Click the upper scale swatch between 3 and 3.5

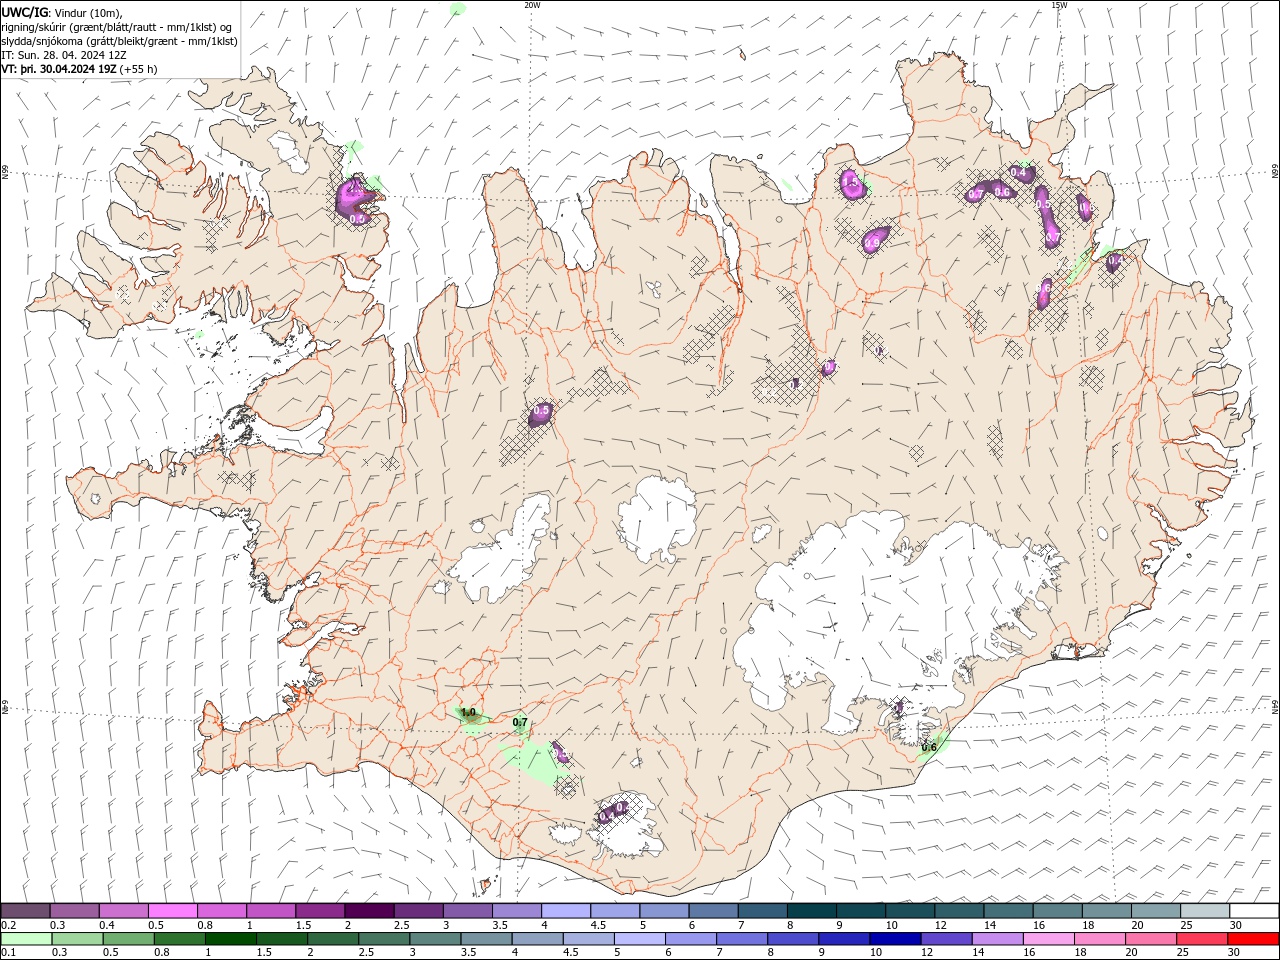pos(467,911)
